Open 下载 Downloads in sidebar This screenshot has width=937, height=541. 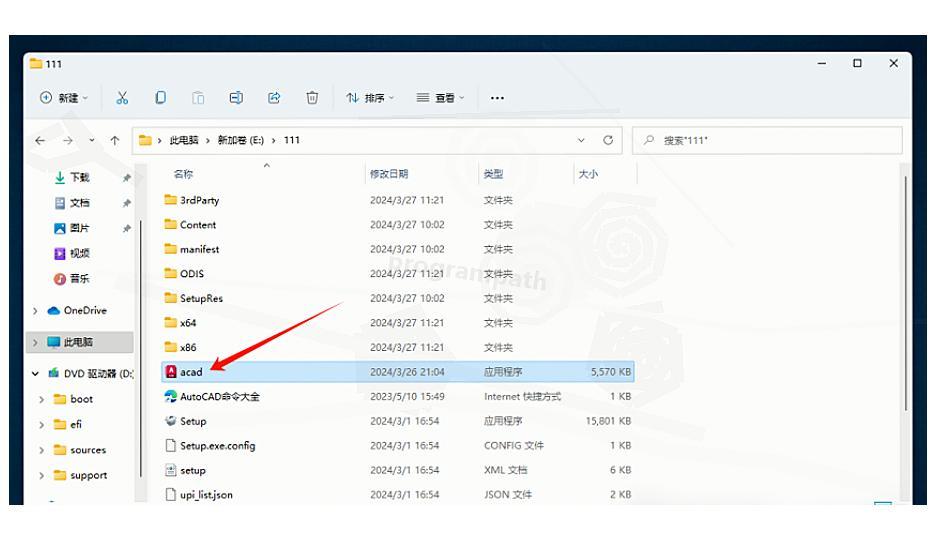[79, 178]
